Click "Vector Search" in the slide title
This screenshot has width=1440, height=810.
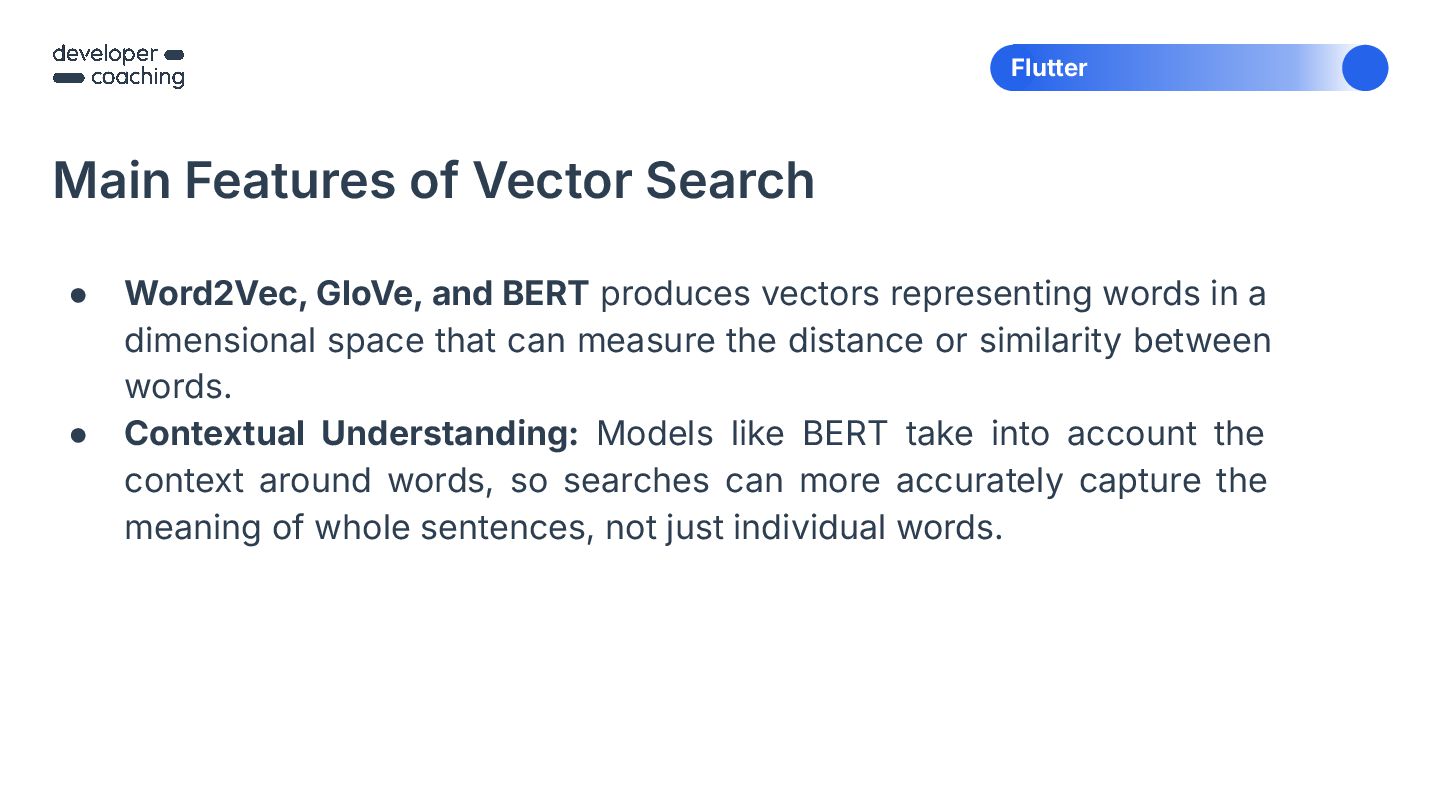coord(643,180)
